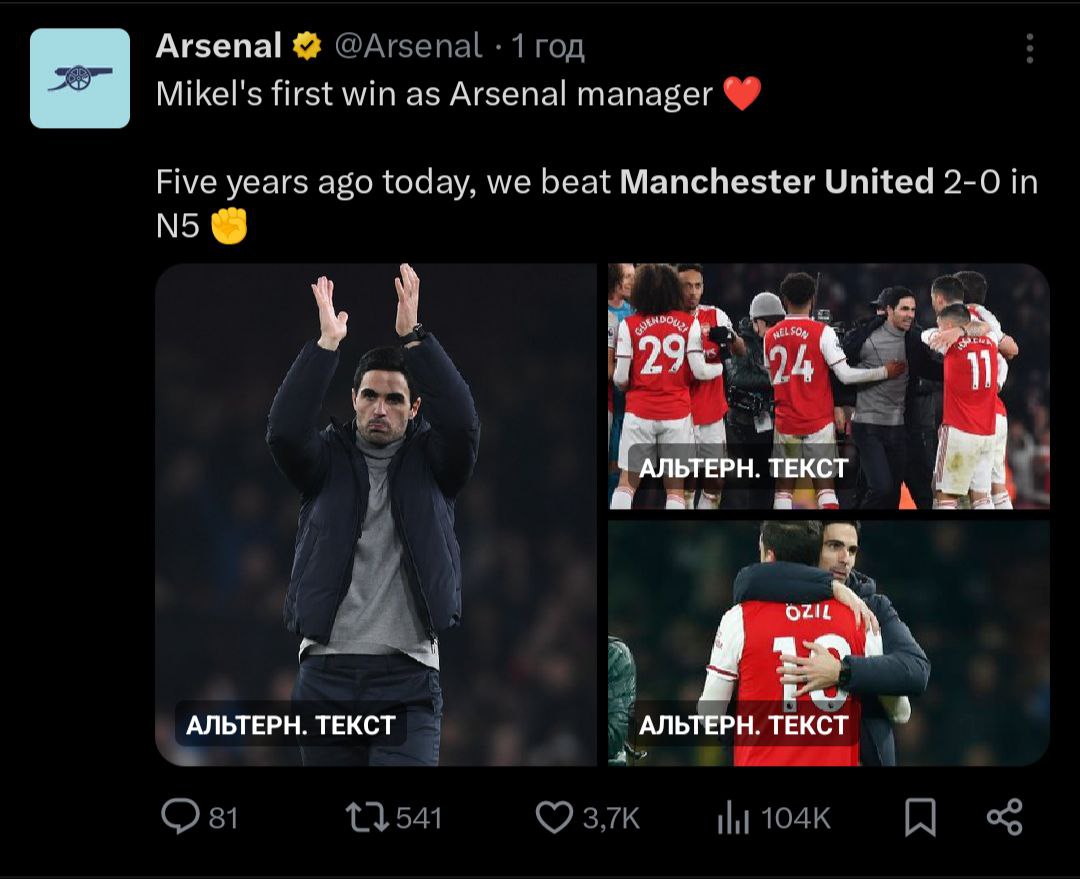Image resolution: width=1080 pixels, height=879 pixels.
Task: Show alt text on the ÖZIL hug photo
Action: click(x=743, y=724)
